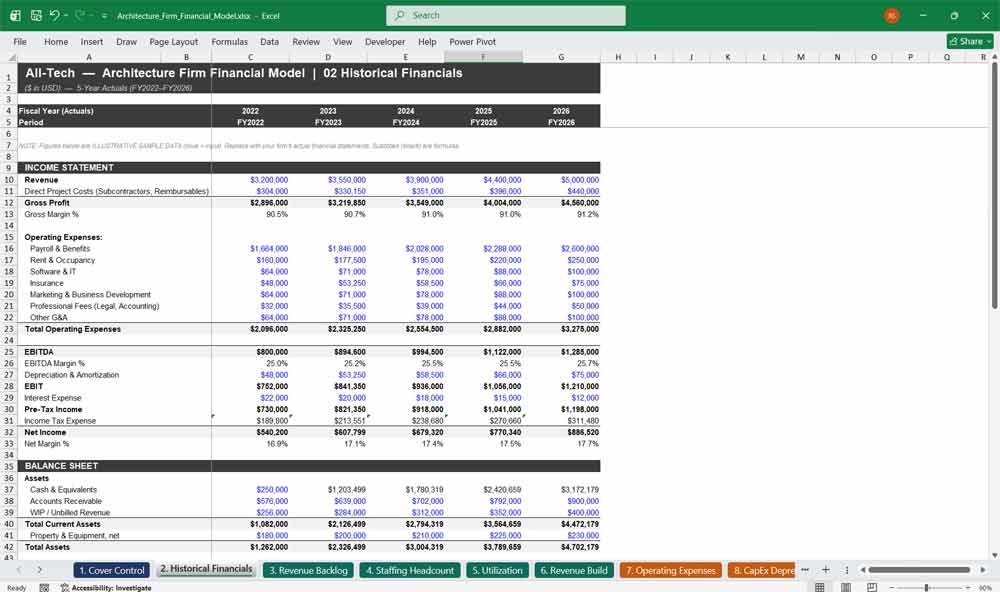The width and height of the screenshot is (1000, 592).
Task: Click the vertical scroll down arrow
Action: click(x=994, y=555)
